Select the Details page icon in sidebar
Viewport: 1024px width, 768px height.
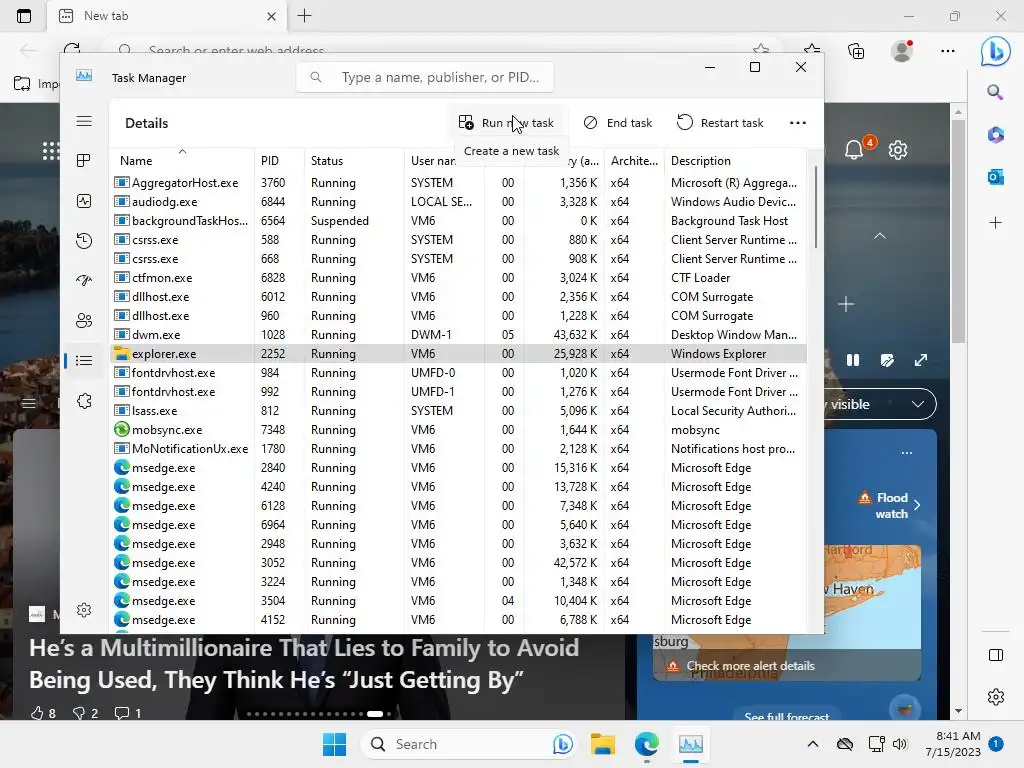click(84, 360)
